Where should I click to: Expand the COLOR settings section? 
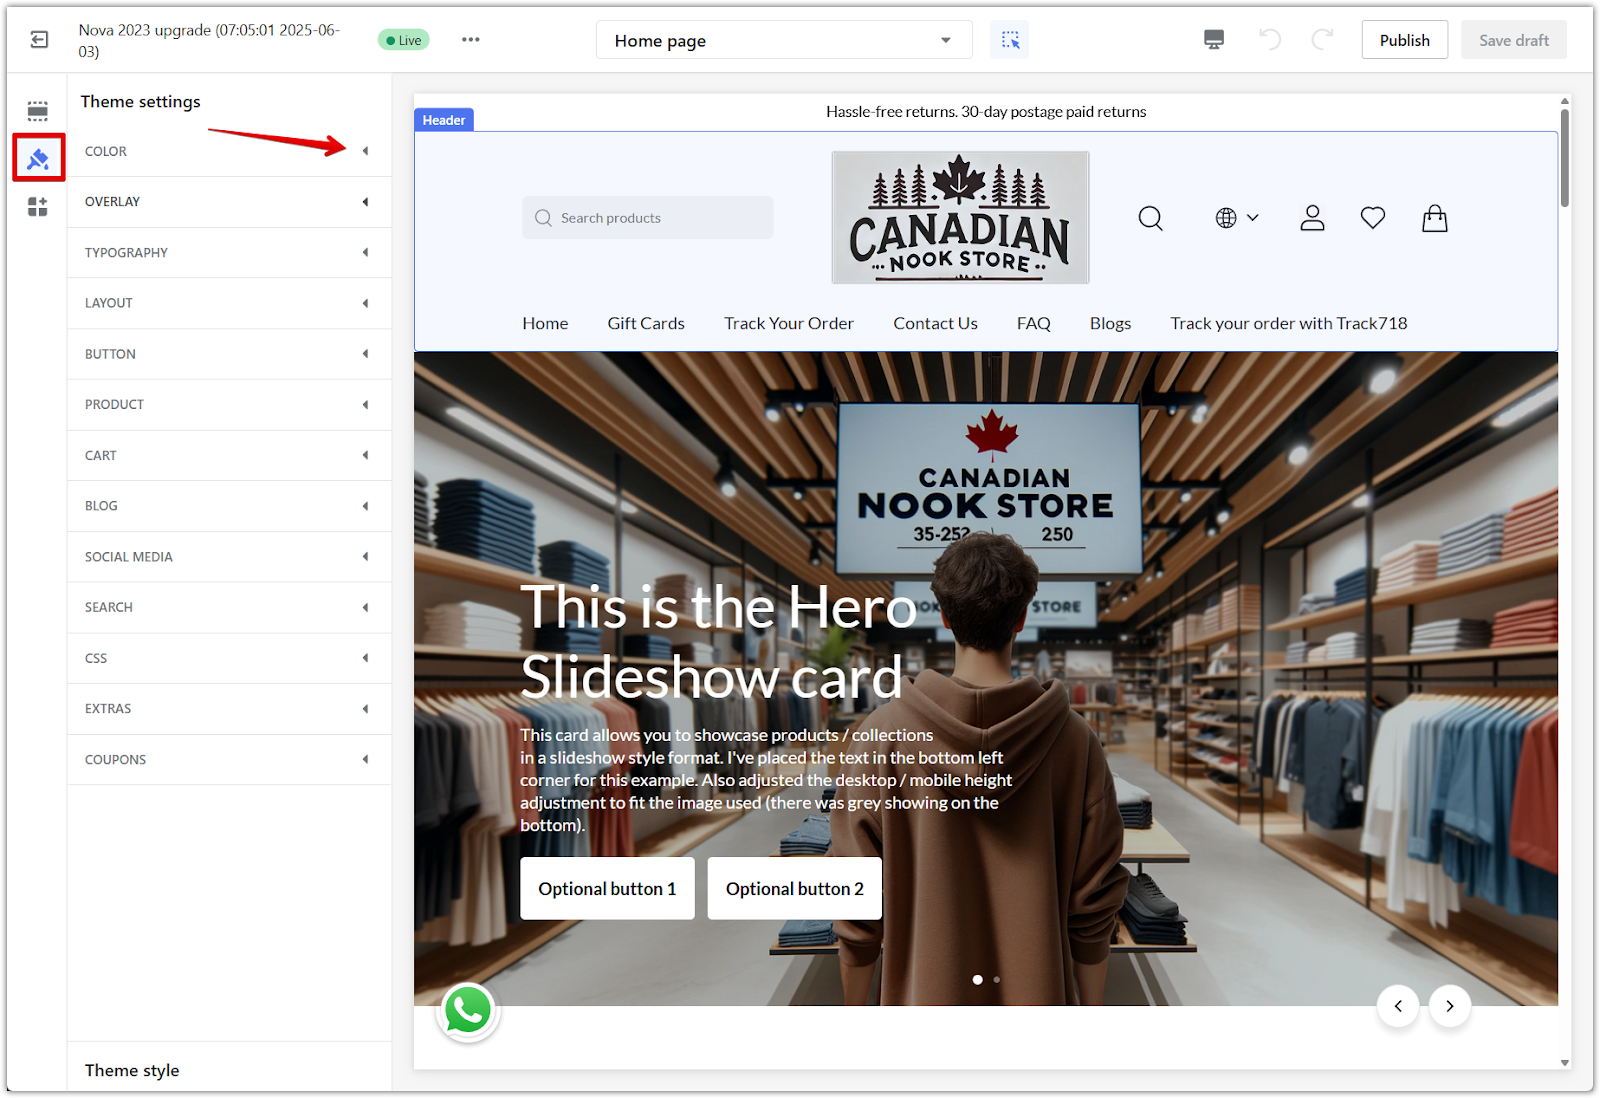[229, 151]
